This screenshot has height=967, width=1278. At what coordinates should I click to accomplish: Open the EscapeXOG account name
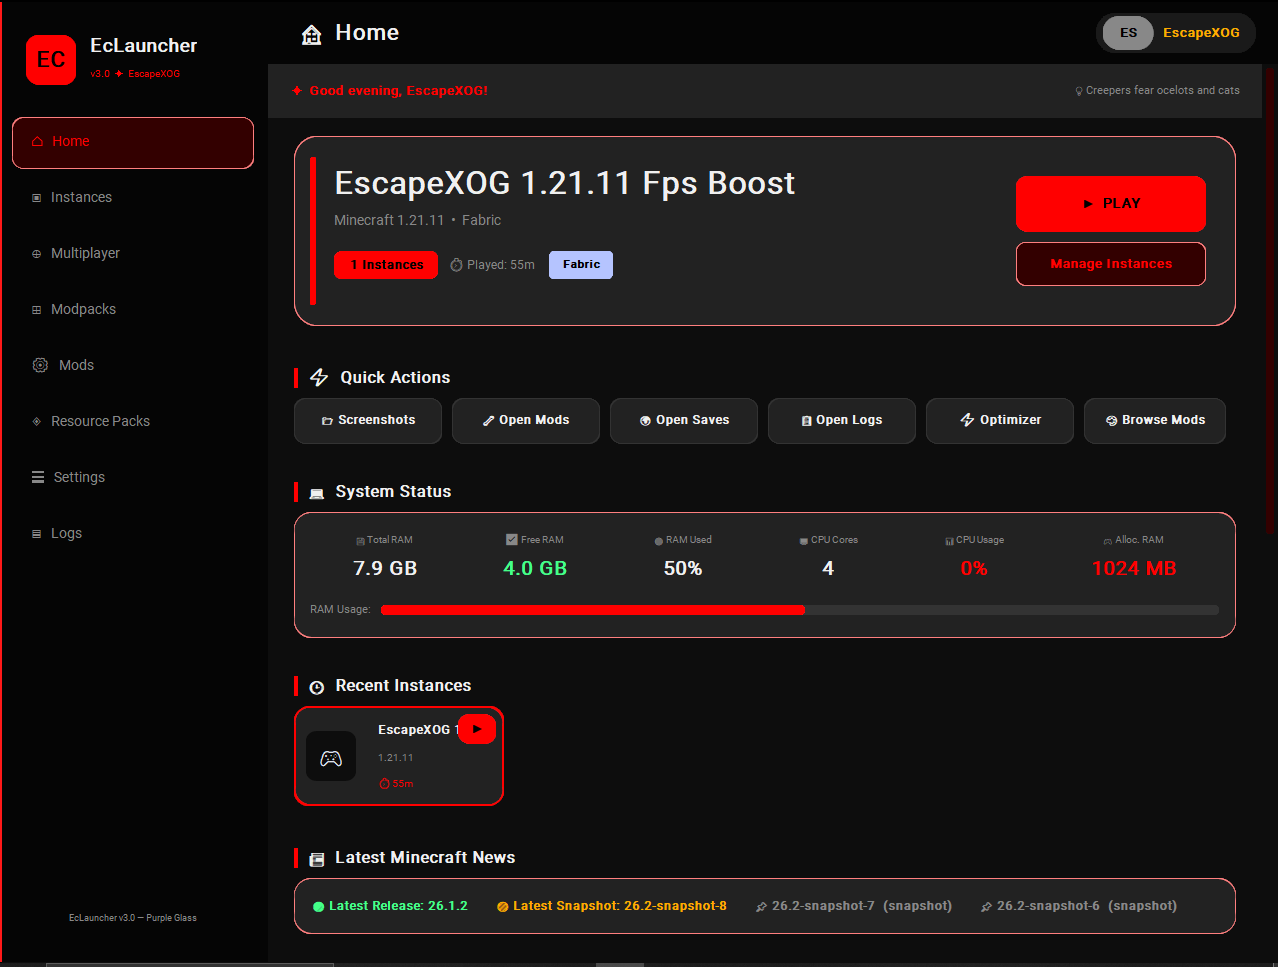(1201, 33)
